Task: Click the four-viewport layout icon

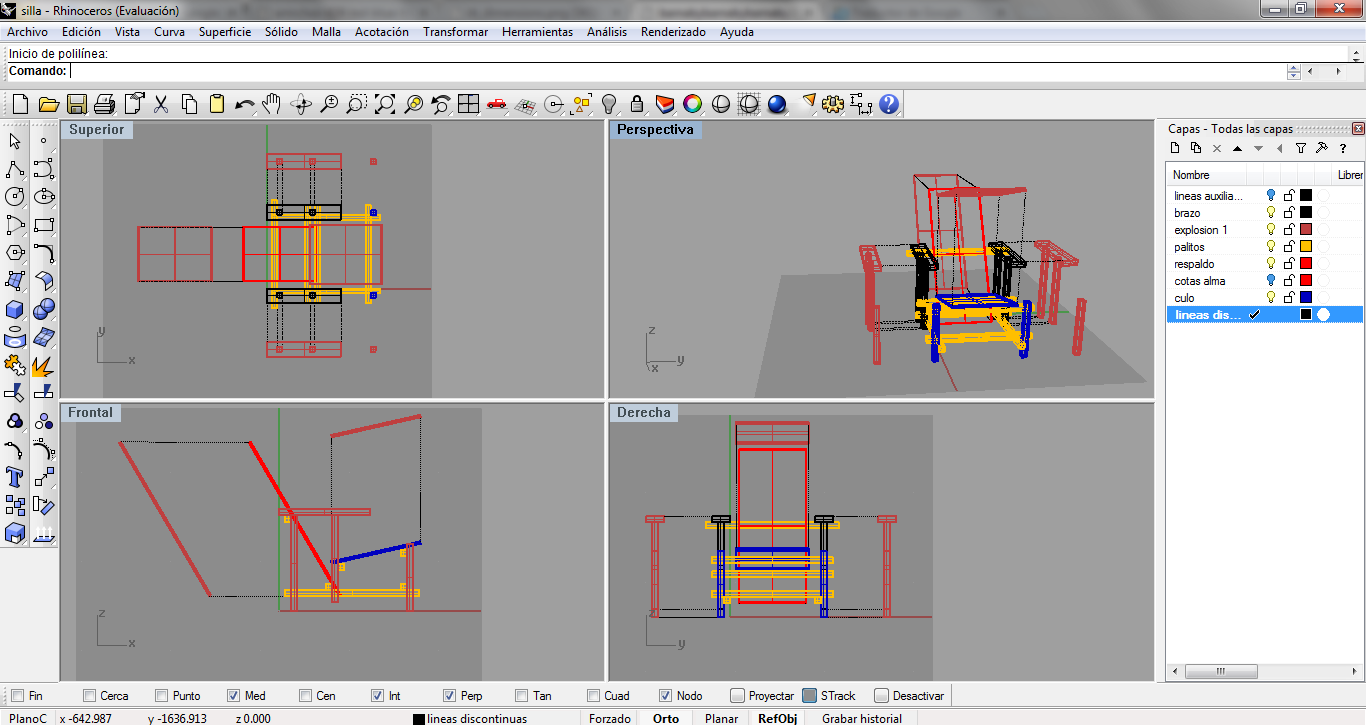Action: 469,104
